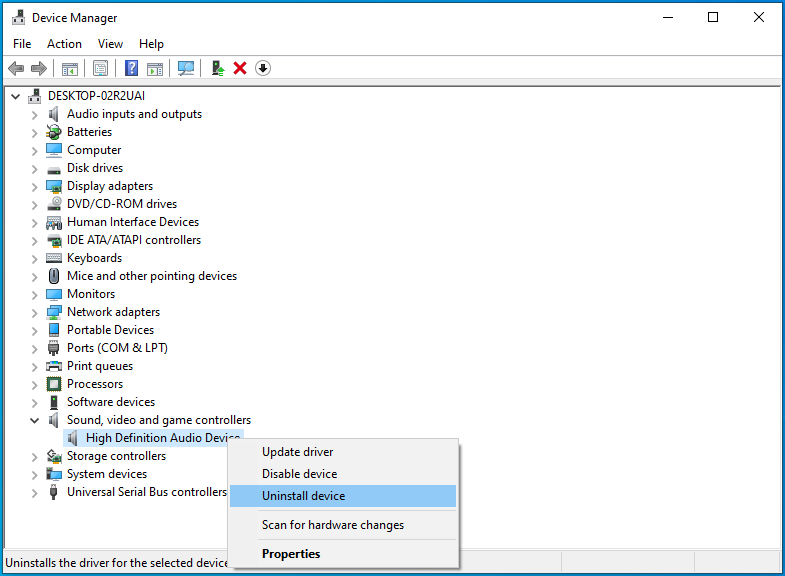This screenshot has height=576, width=785.
Task: Click the Help toolbar icon
Action: pyautogui.click(x=131, y=68)
